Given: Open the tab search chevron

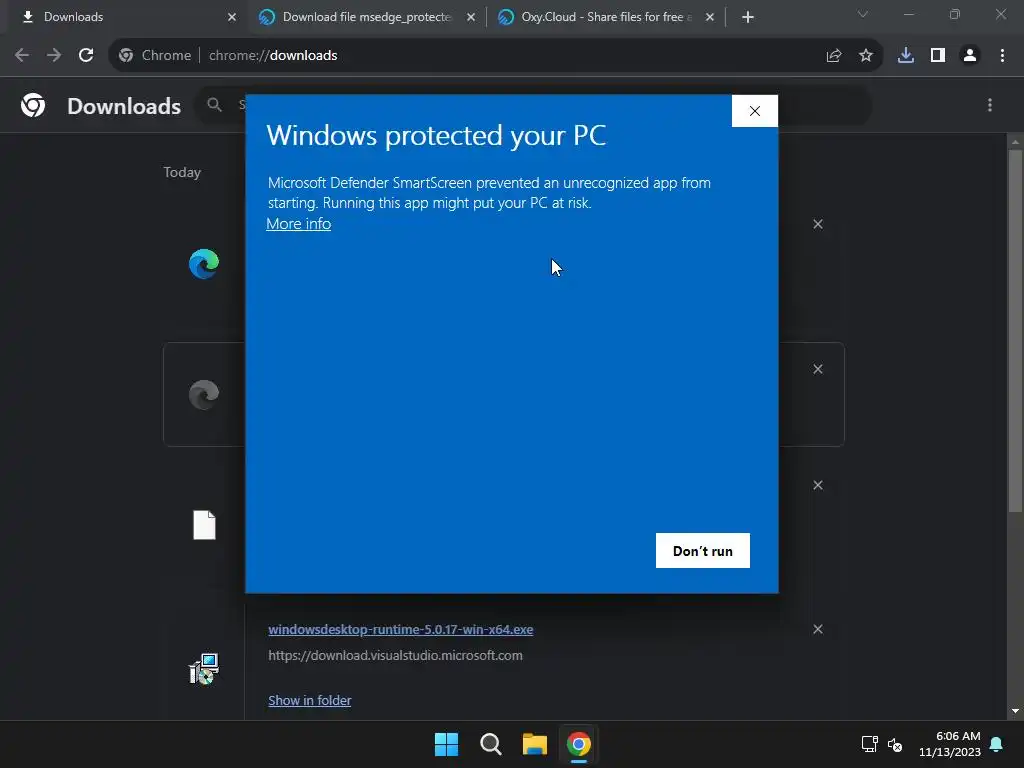Looking at the screenshot, I should click(x=862, y=14).
